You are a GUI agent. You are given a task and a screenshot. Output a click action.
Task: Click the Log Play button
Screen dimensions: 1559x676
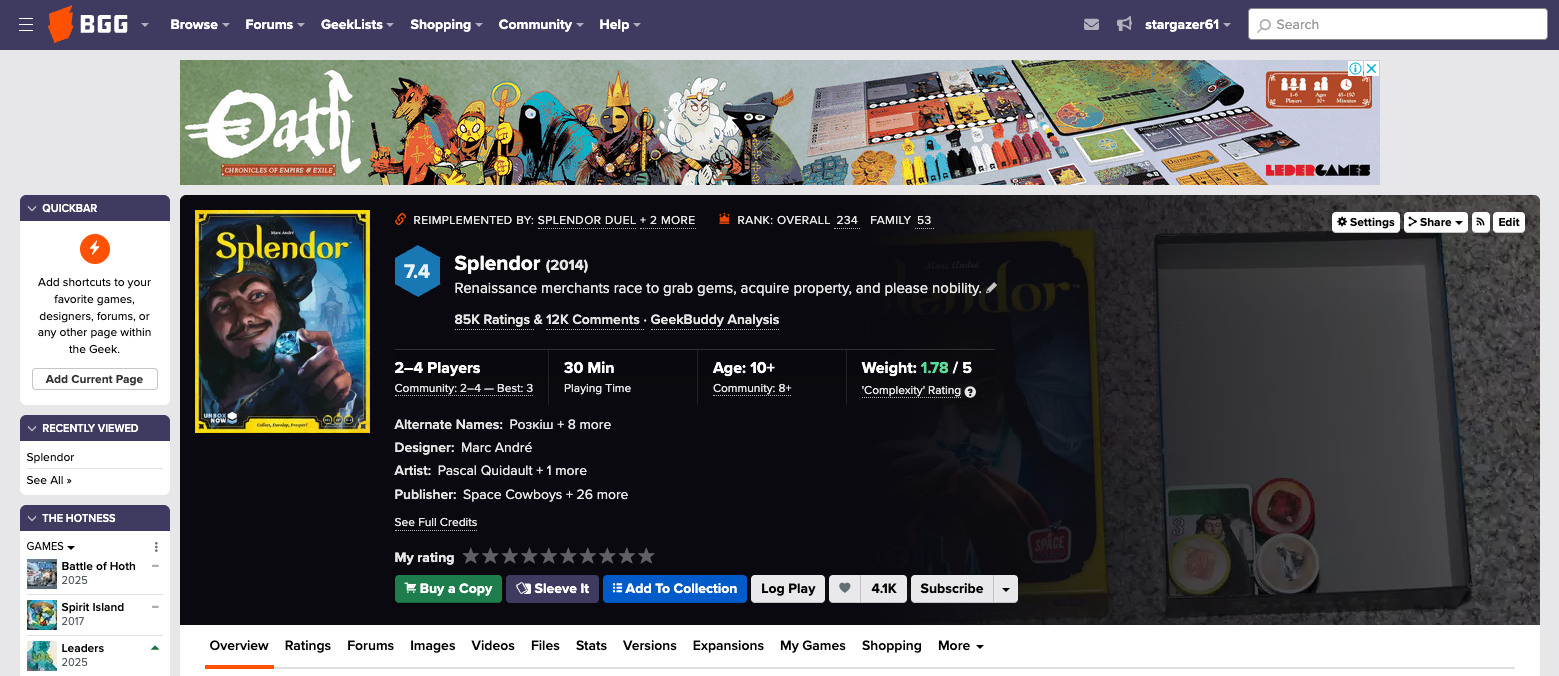[788, 589]
